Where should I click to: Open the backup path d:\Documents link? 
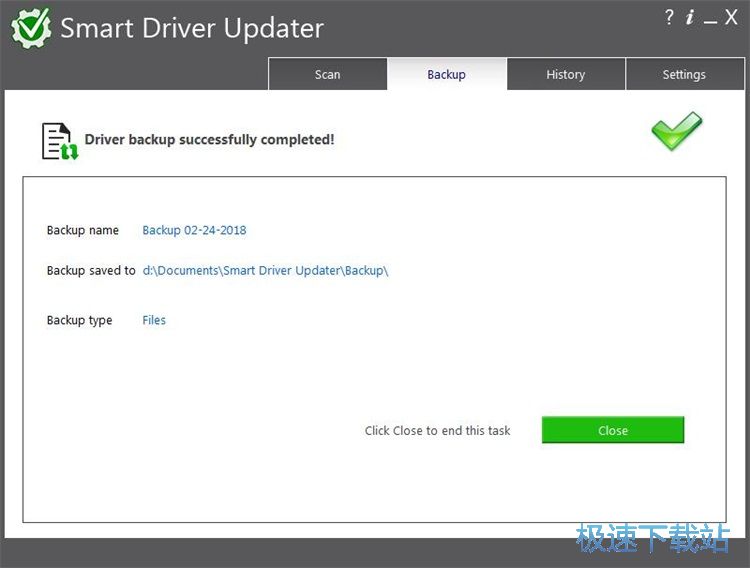coord(265,270)
